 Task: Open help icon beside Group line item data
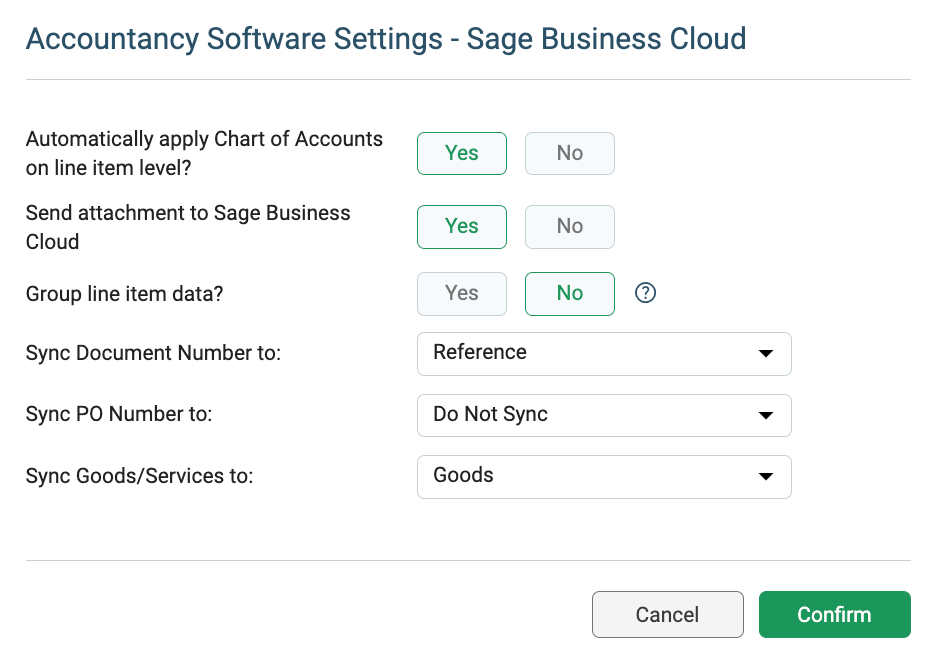click(645, 293)
